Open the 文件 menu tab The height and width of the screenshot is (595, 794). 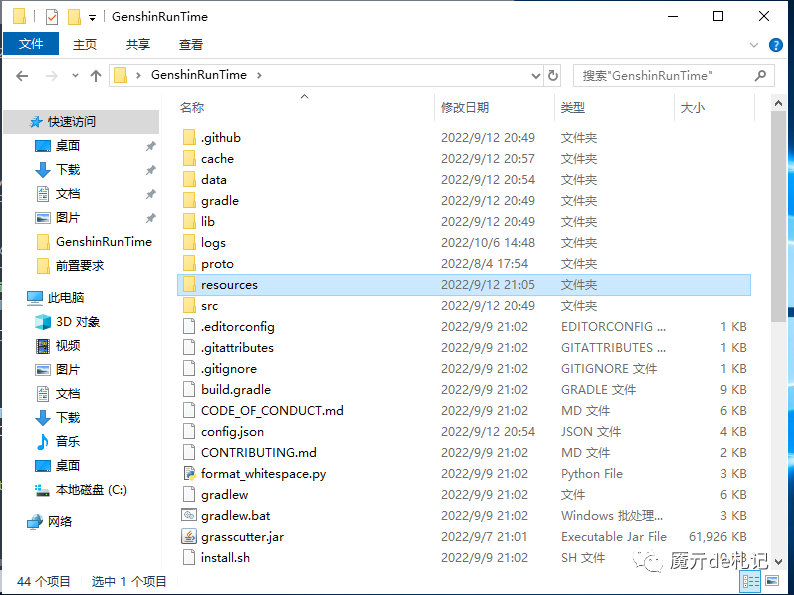[x=31, y=44]
